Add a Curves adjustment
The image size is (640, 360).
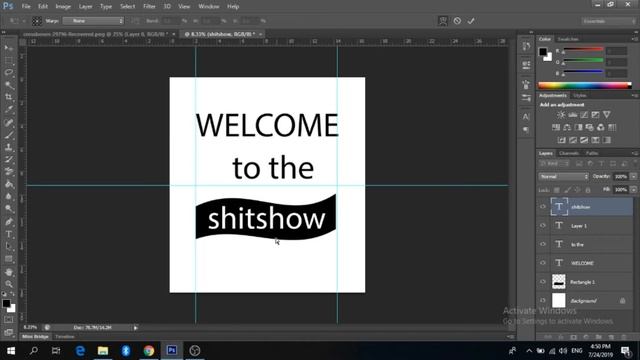584,115
